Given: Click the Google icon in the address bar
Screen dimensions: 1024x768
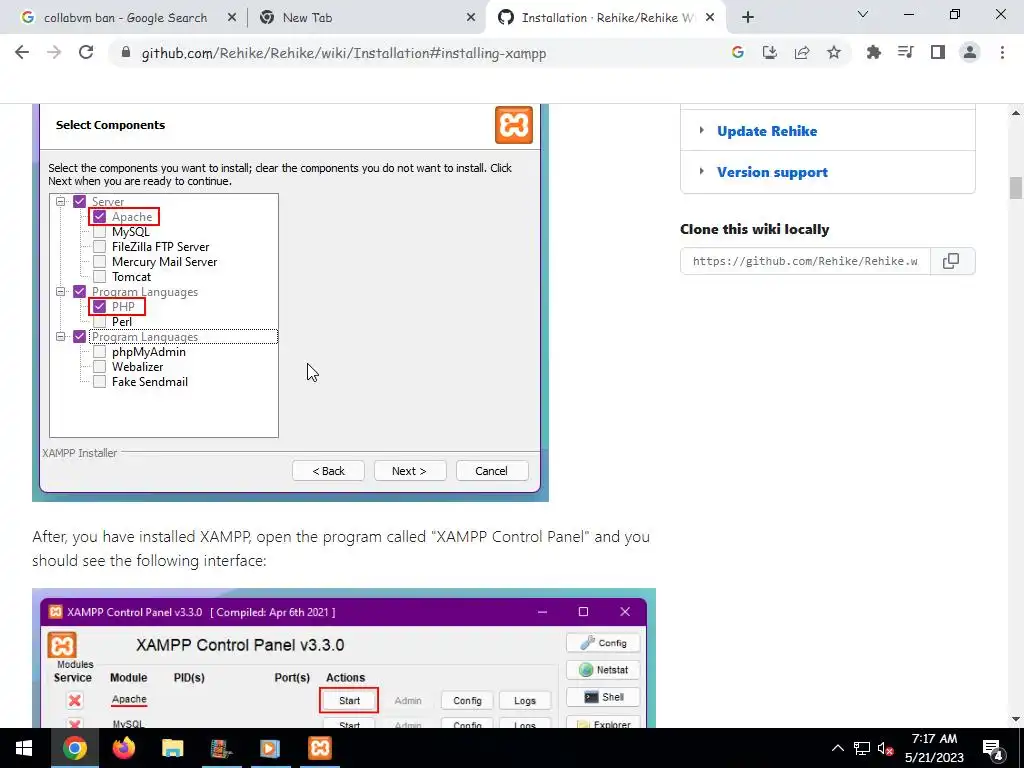Looking at the screenshot, I should (x=738, y=53).
